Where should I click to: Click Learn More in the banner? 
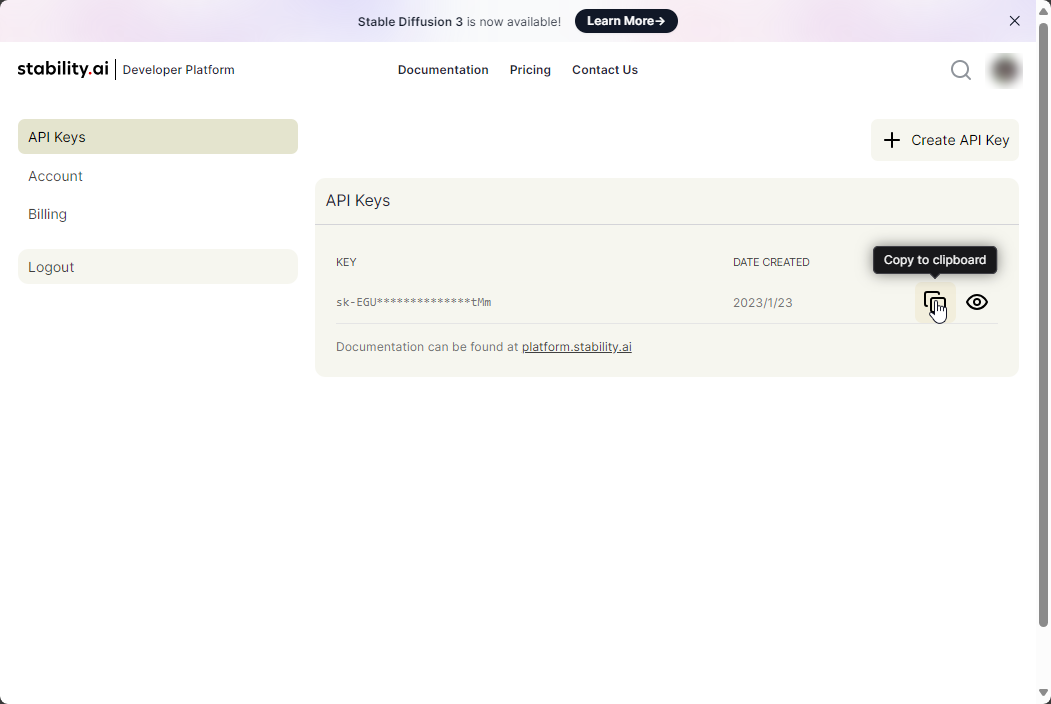click(626, 21)
